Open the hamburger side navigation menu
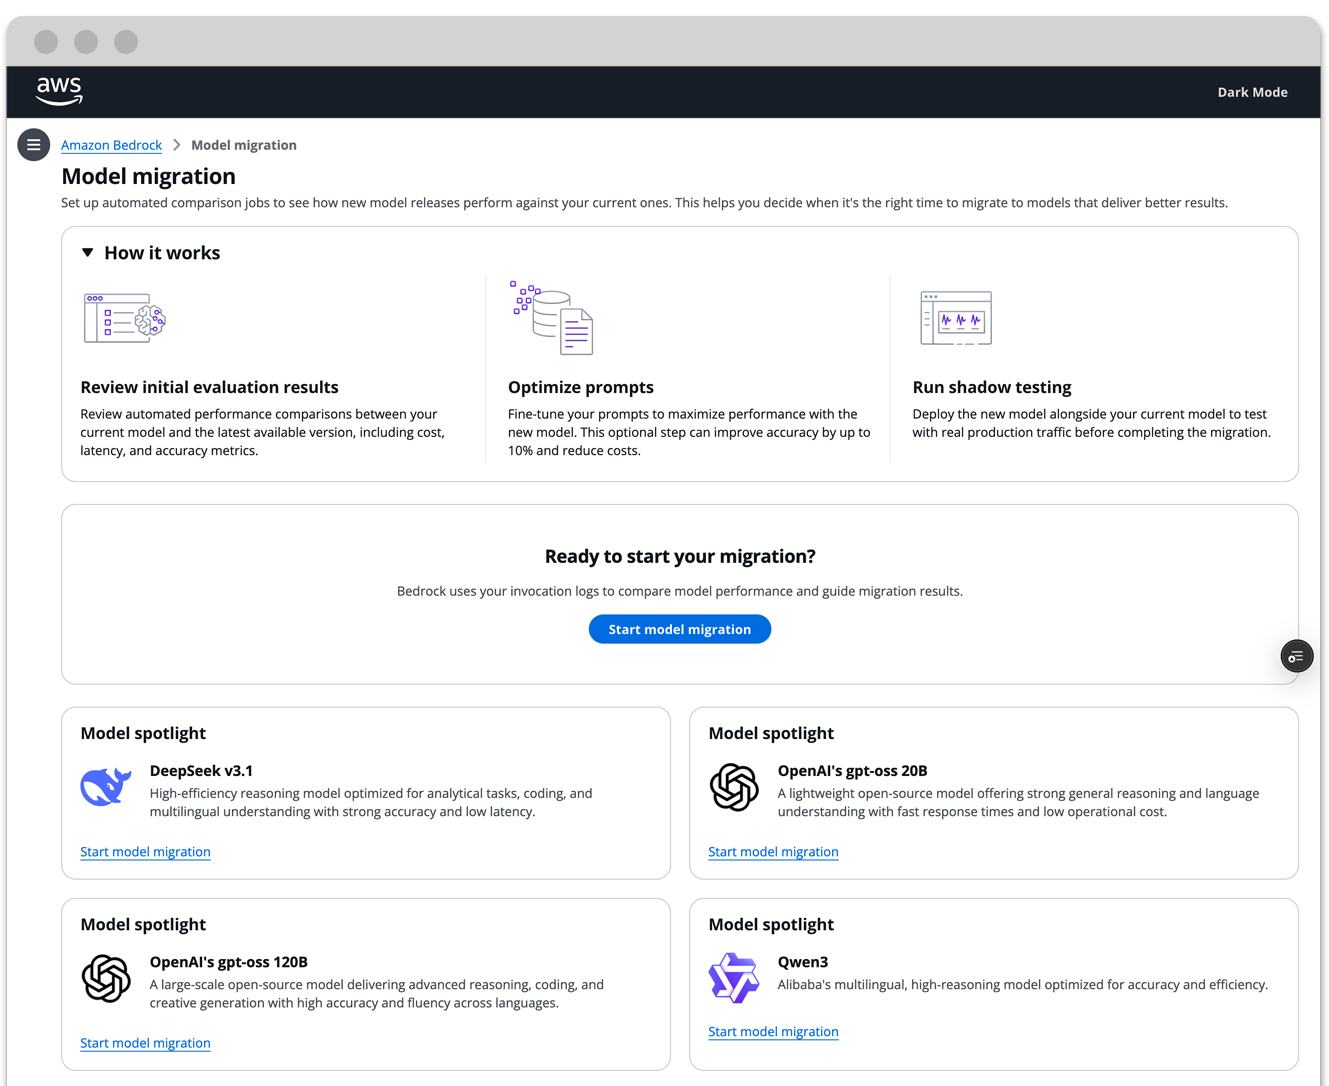 [x=34, y=145]
